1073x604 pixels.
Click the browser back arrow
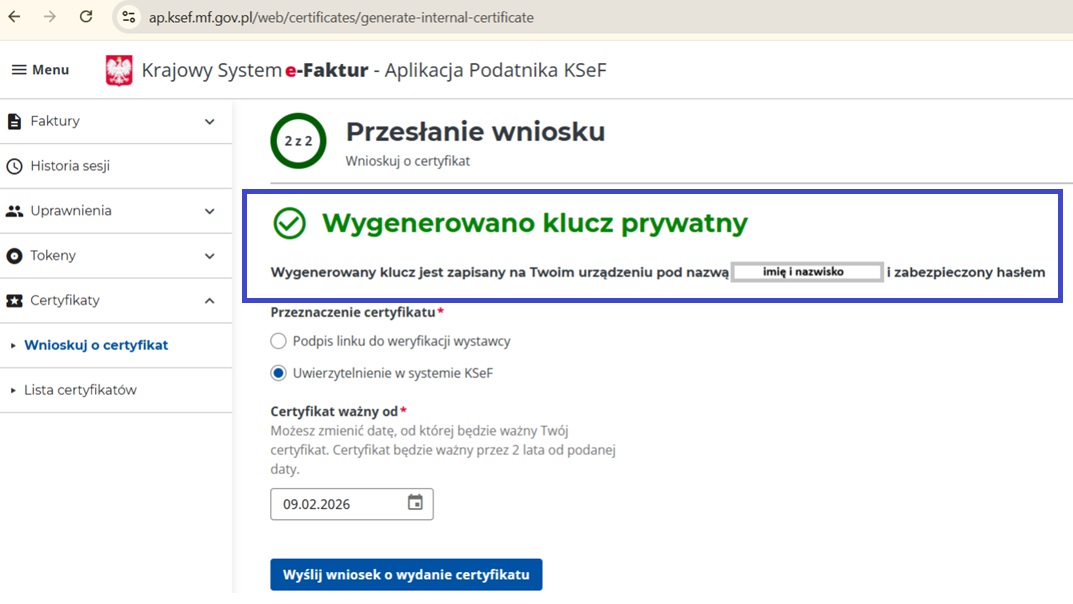tap(15, 17)
